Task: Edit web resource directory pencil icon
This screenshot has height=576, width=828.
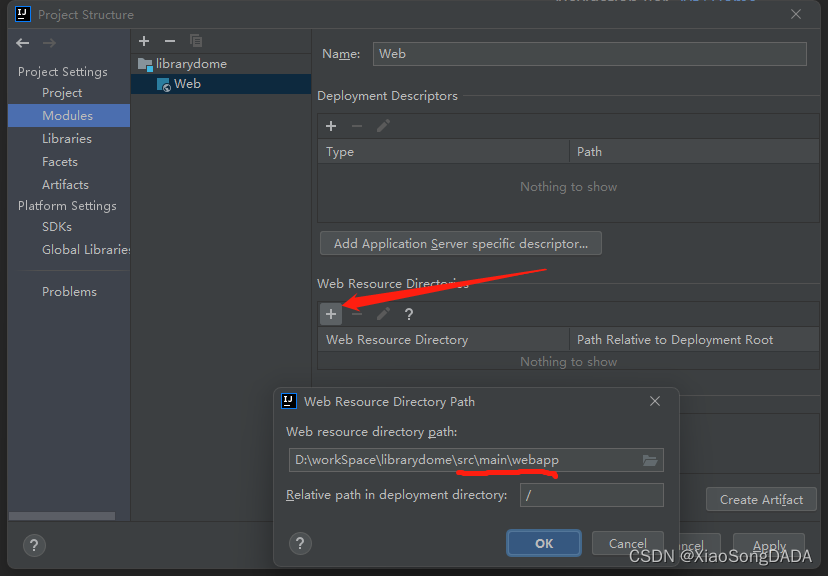Action: [x=383, y=314]
